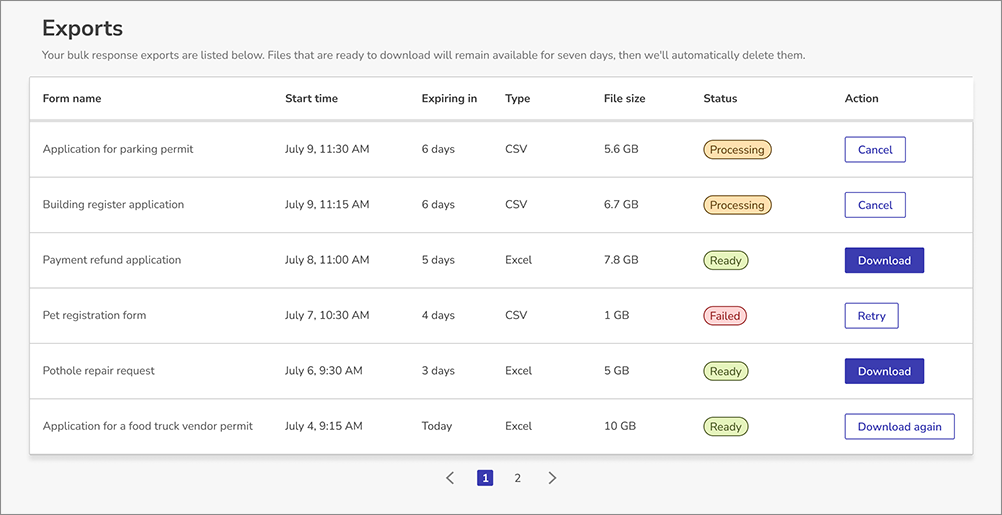Click the Type column header

pyautogui.click(x=517, y=99)
